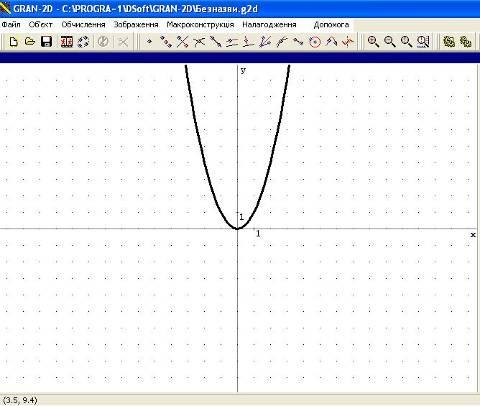480x406 pixels.
Task: Open the Обчислення menu
Action: pyautogui.click(x=83, y=25)
